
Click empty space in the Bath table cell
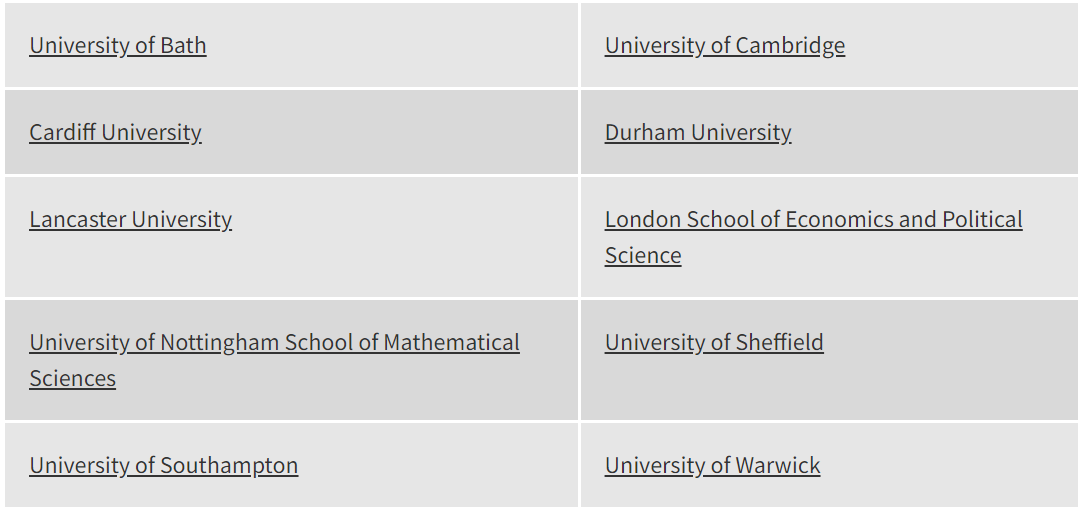(x=400, y=46)
